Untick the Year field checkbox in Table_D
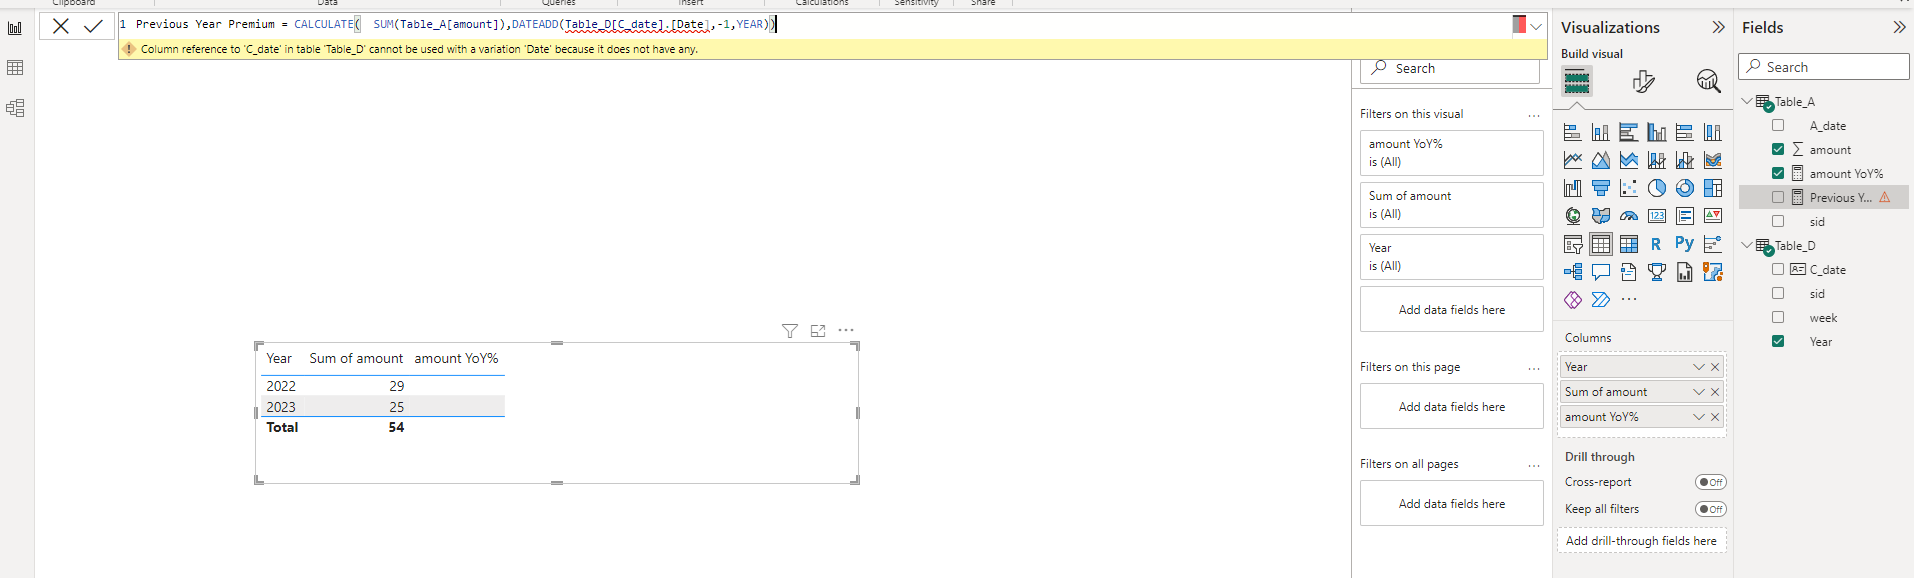 tap(1778, 342)
